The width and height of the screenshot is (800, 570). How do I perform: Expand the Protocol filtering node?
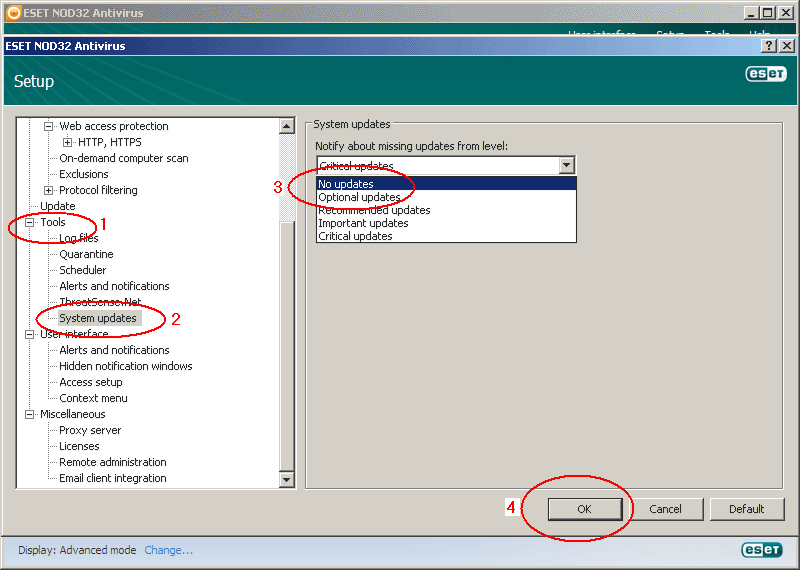click(48, 190)
